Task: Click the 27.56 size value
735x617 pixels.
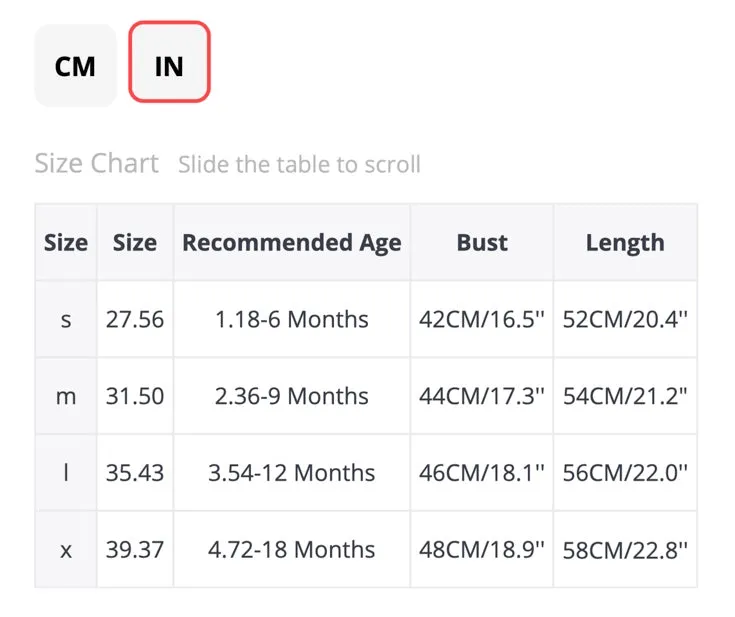Action: pos(135,320)
